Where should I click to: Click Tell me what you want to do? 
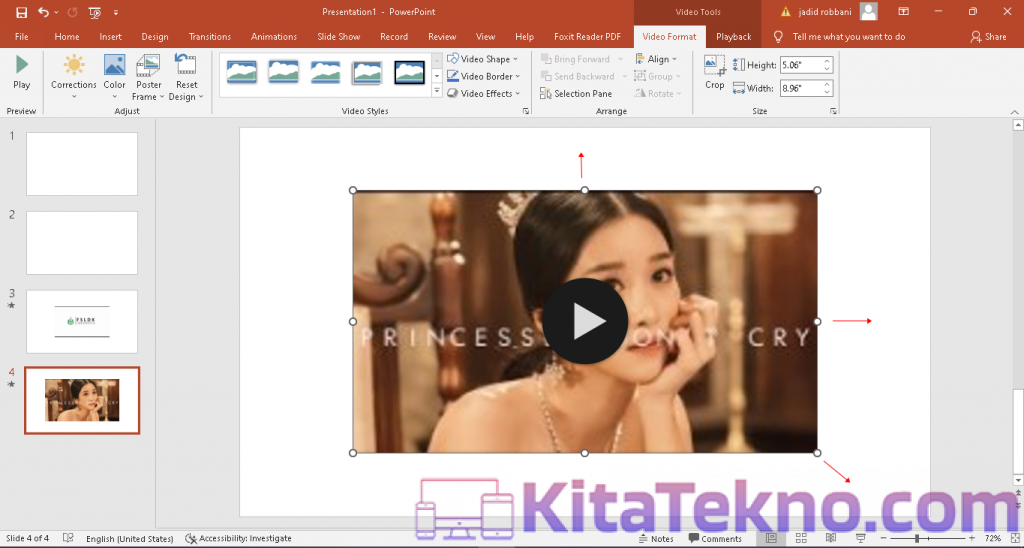[848, 37]
